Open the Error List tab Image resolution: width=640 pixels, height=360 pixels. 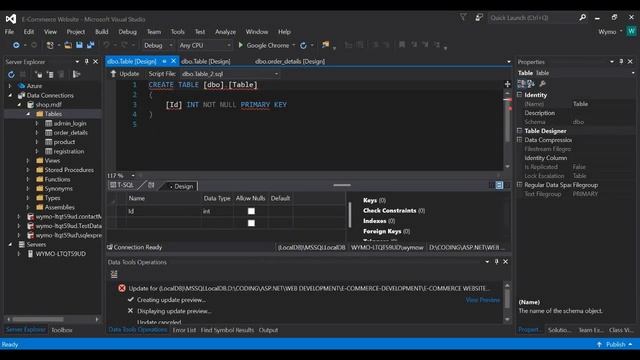click(x=184, y=330)
